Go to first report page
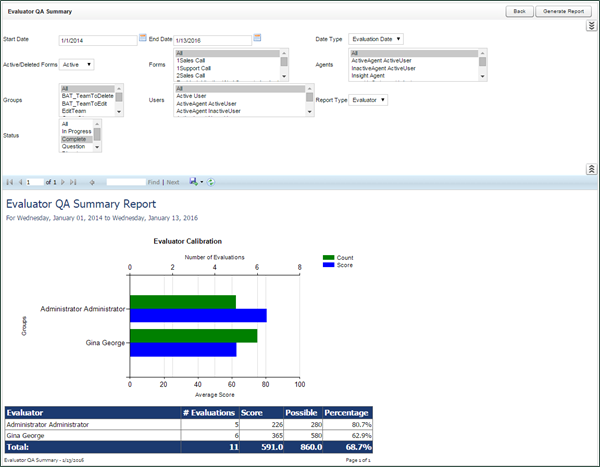The width and height of the screenshot is (600, 467). pos(9,183)
